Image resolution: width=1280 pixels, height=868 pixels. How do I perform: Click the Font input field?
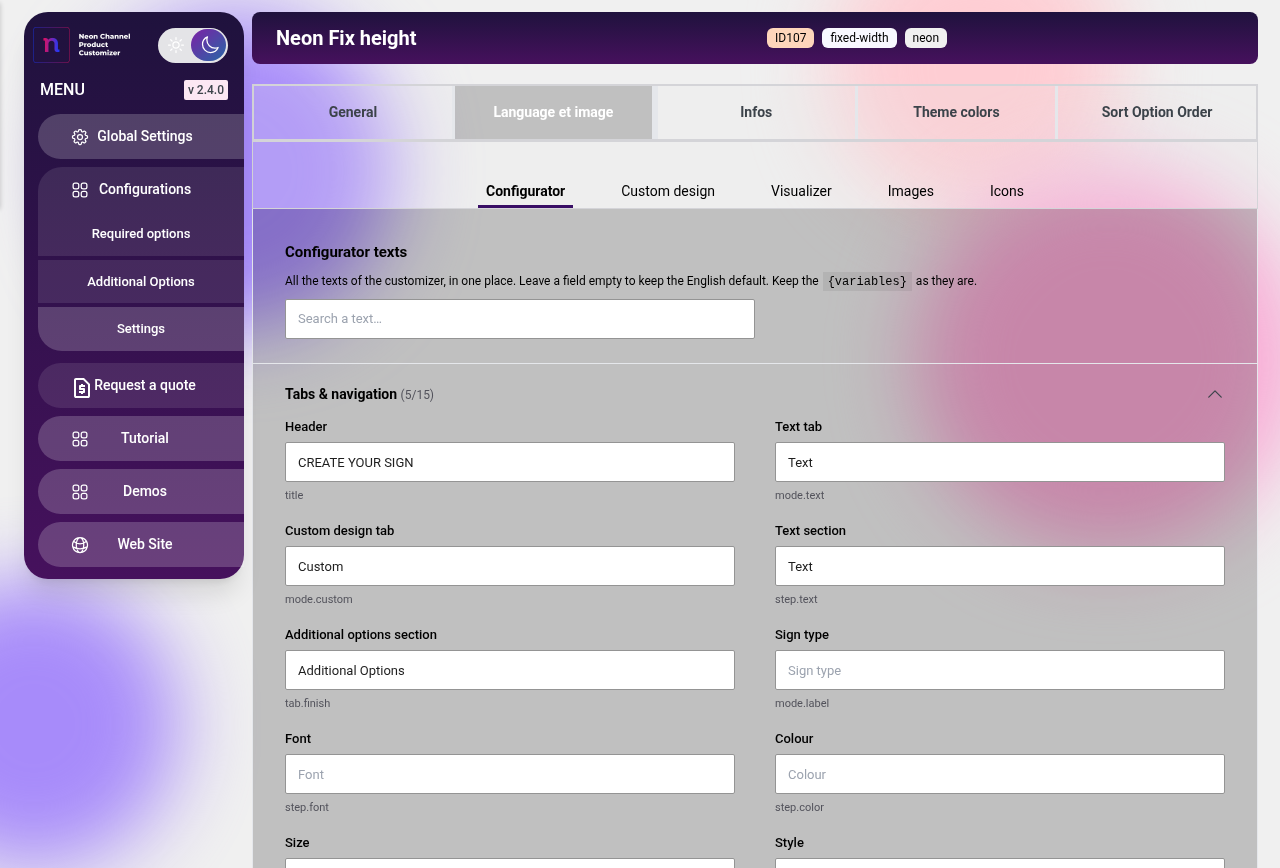pyautogui.click(x=510, y=774)
